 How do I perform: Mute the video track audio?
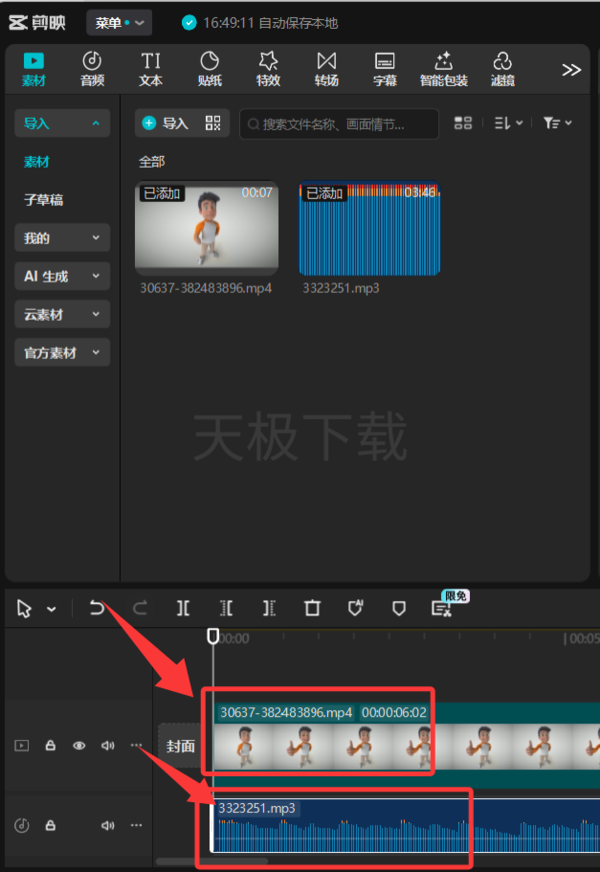(x=108, y=745)
